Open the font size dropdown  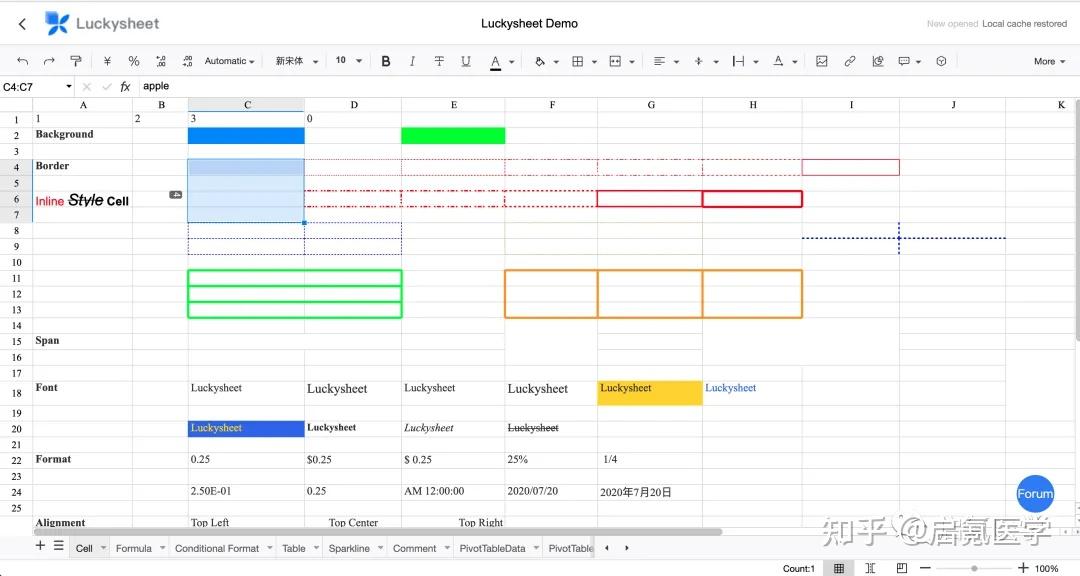(x=347, y=61)
